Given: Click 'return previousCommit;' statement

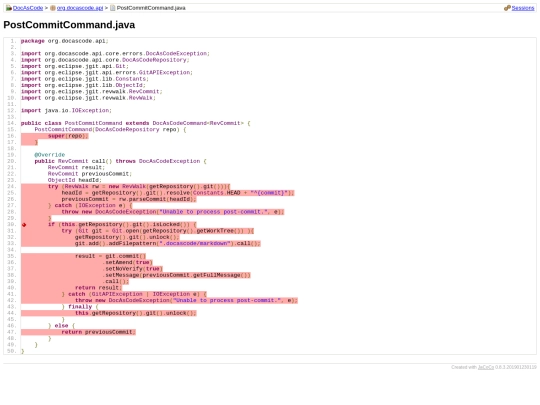Looking at the screenshot, I should click(x=98, y=332).
